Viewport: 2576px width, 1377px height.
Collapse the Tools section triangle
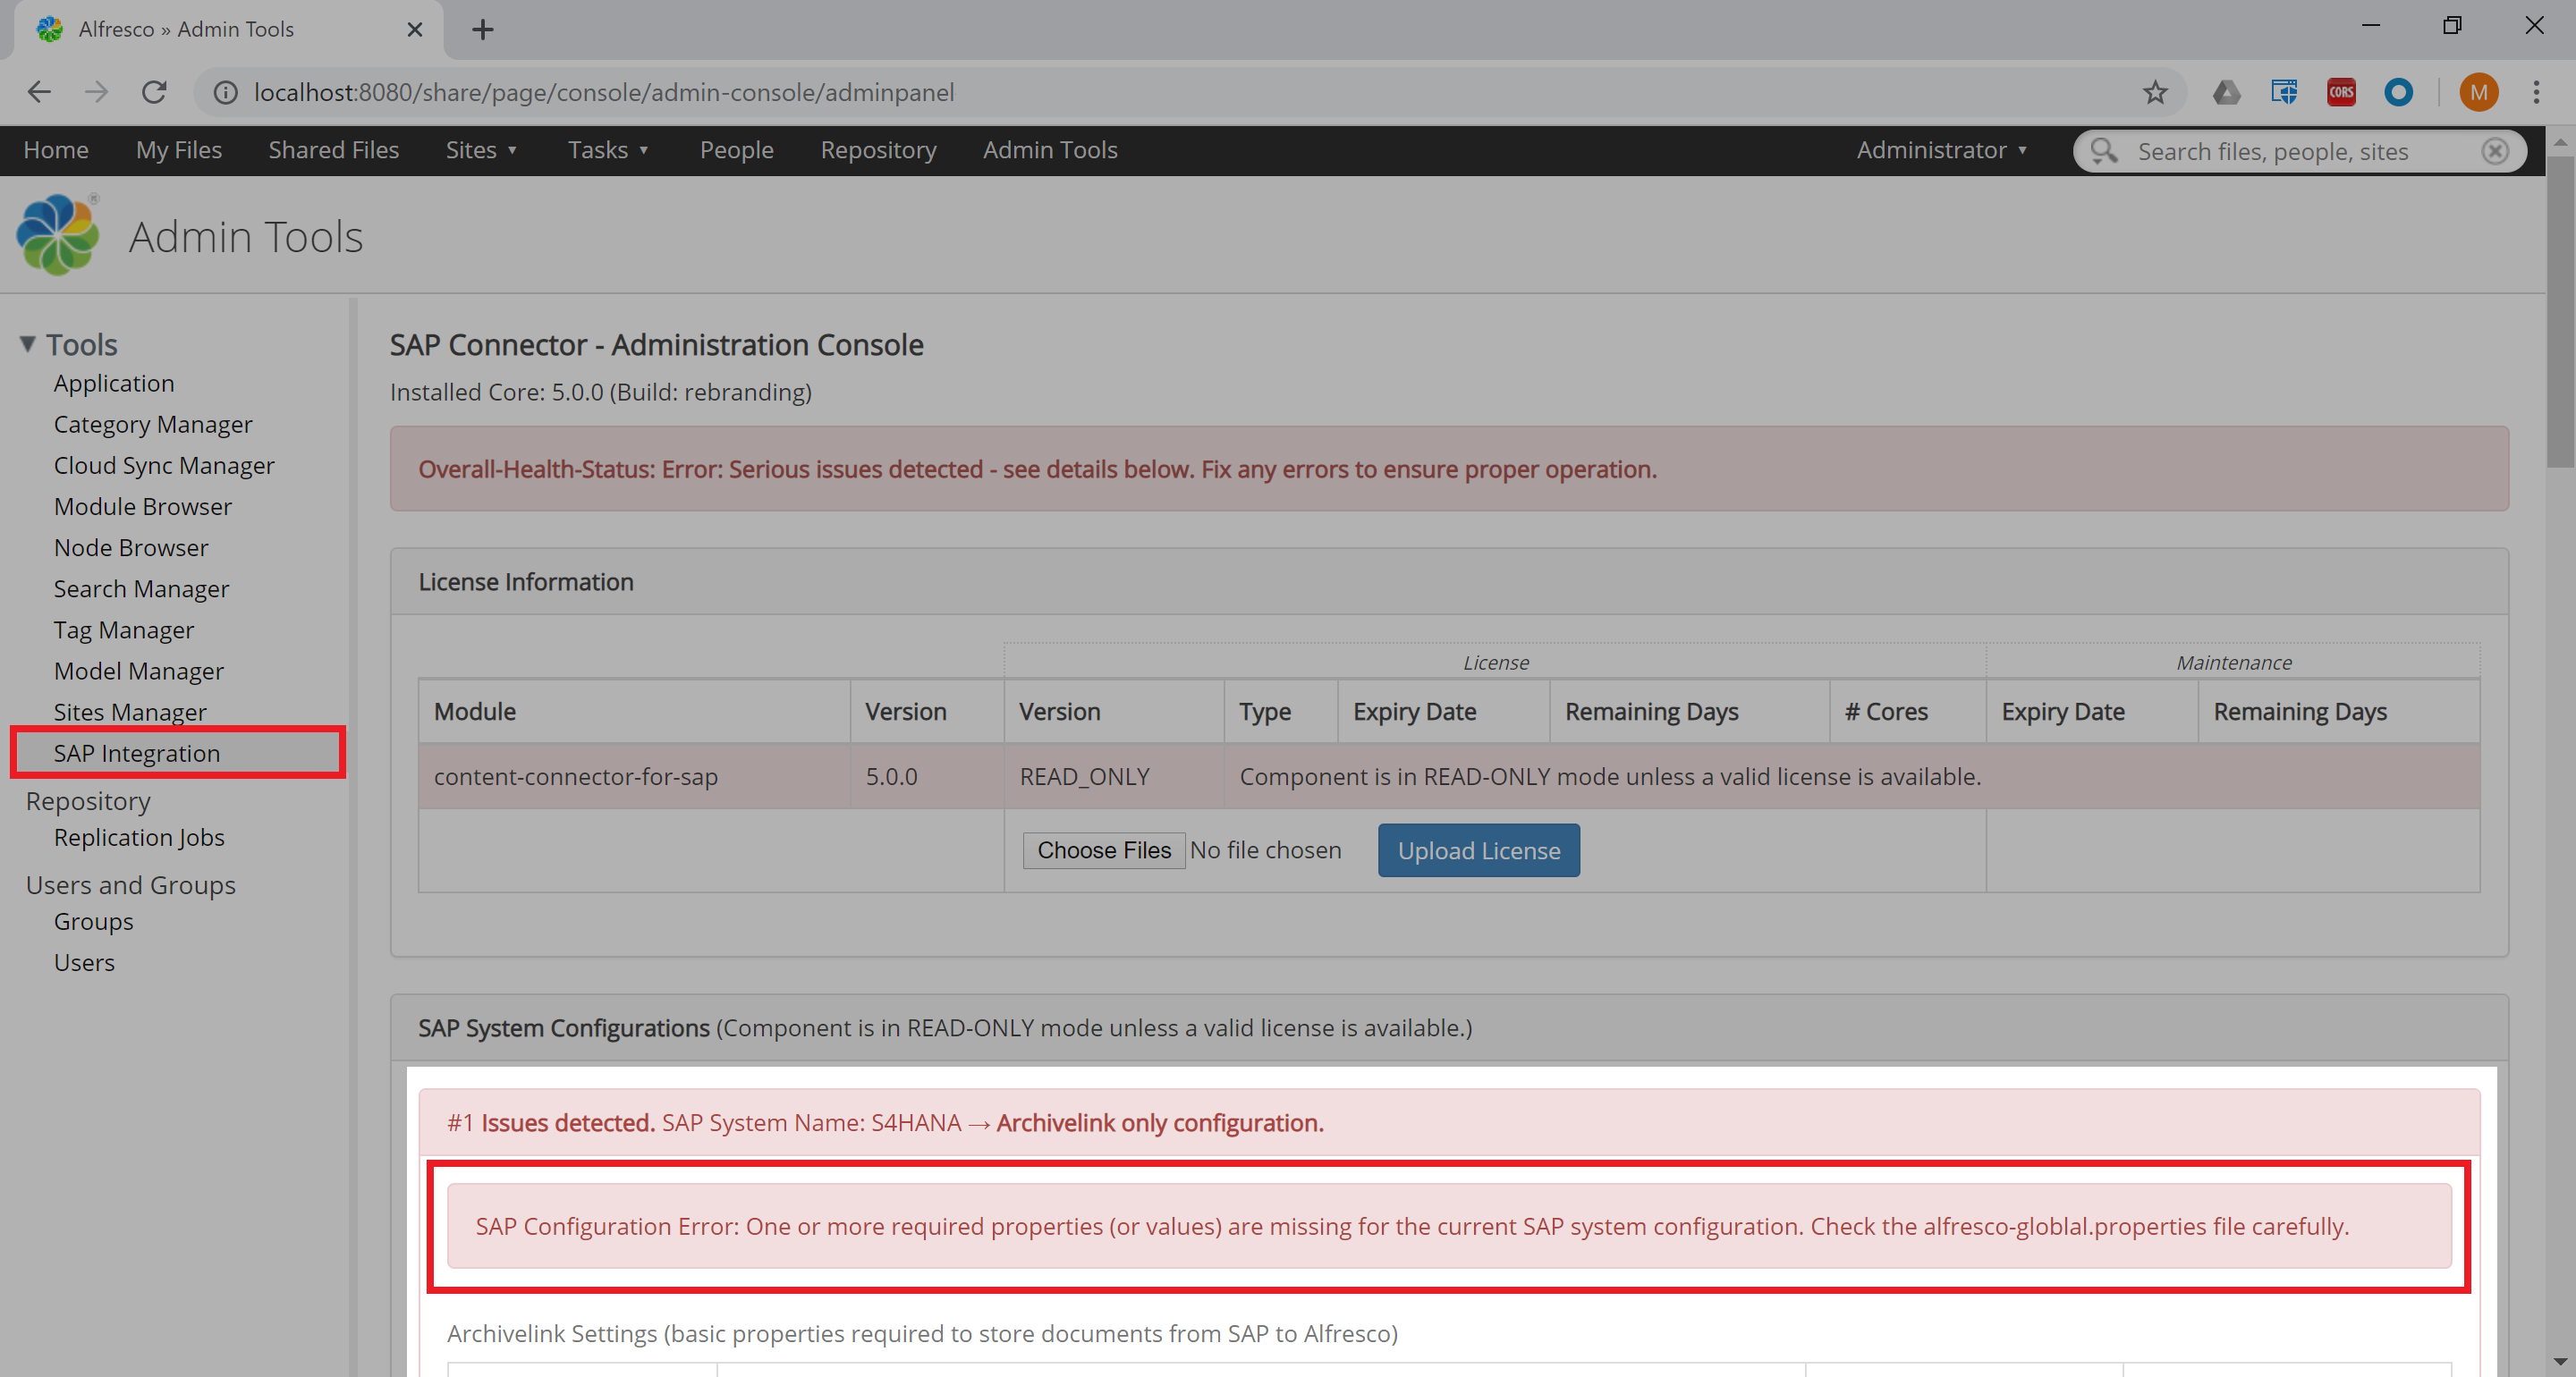tap(27, 343)
